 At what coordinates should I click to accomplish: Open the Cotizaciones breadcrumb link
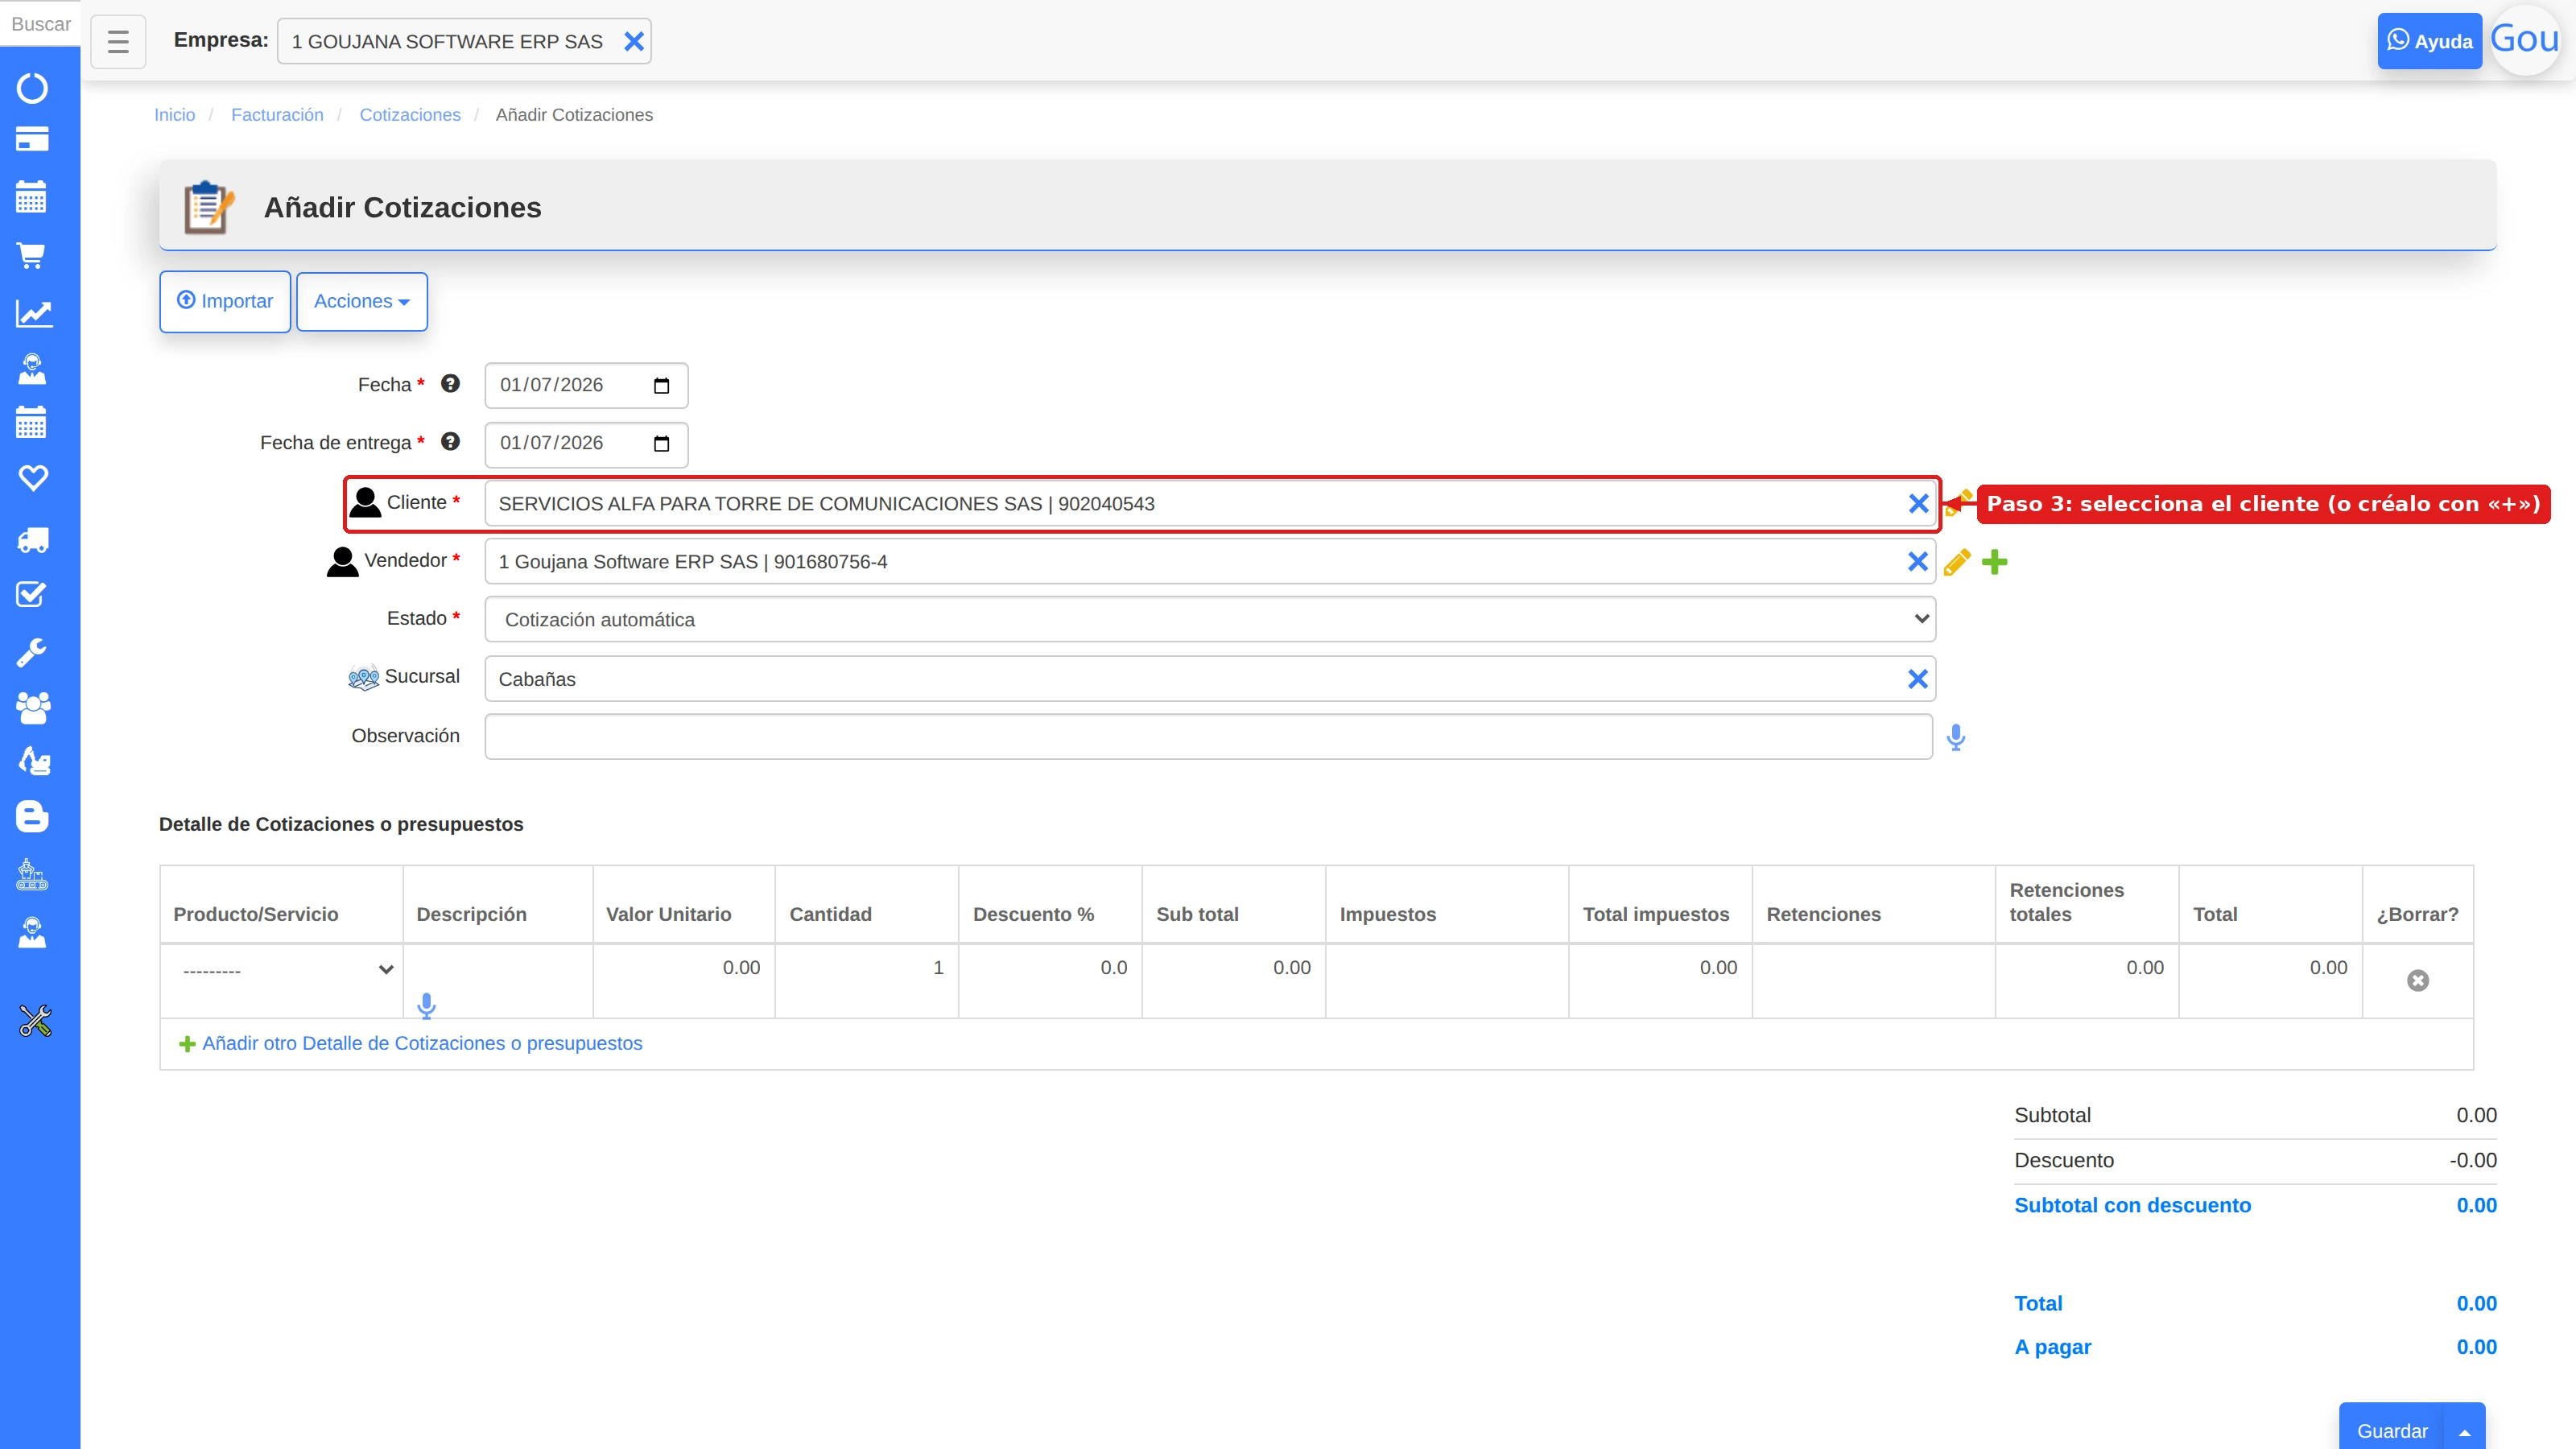[x=410, y=115]
